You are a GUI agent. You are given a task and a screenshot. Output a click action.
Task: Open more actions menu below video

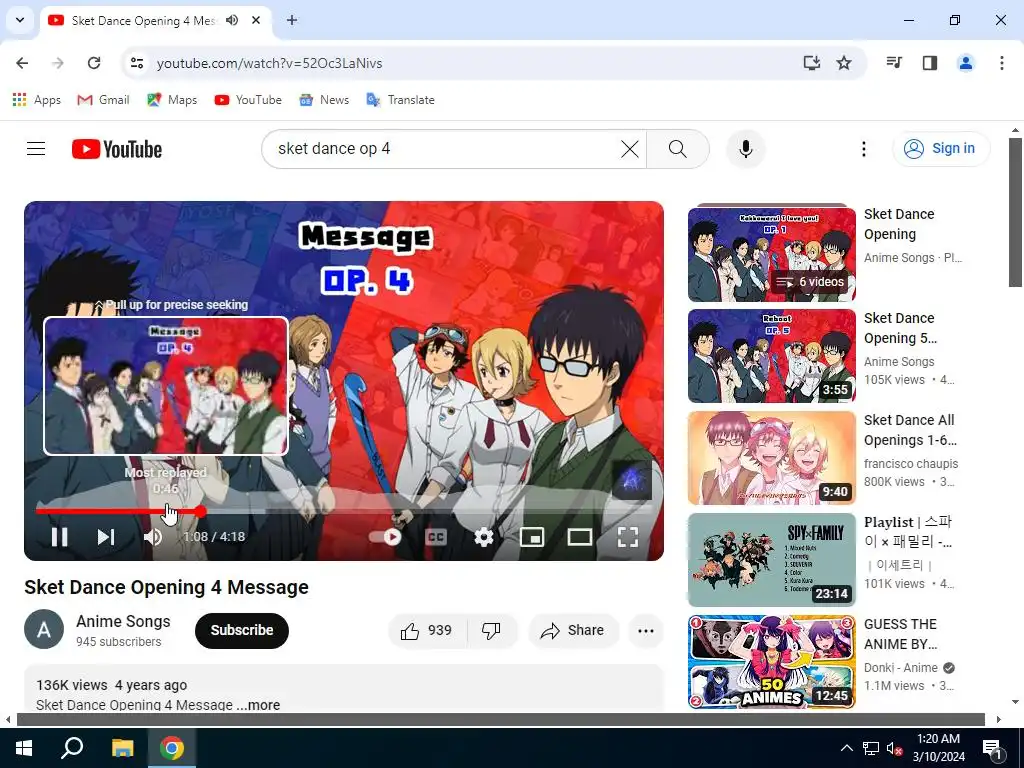646,631
